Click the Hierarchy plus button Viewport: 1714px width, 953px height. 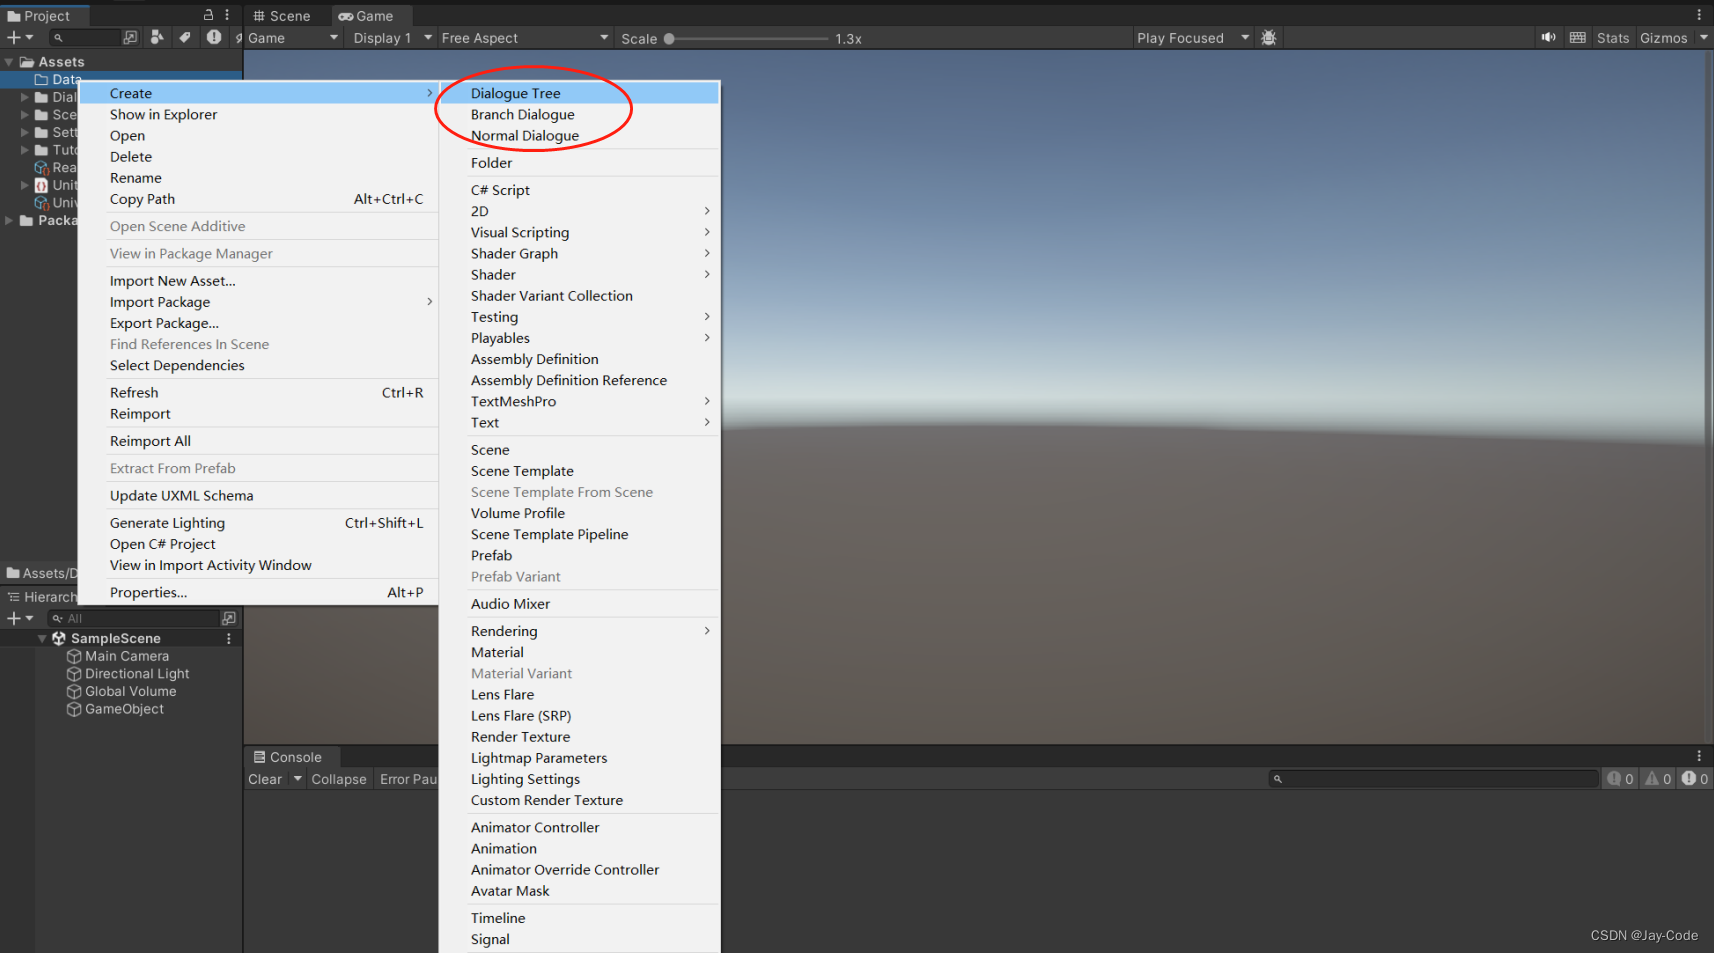pyautogui.click(x=14, y=618)
